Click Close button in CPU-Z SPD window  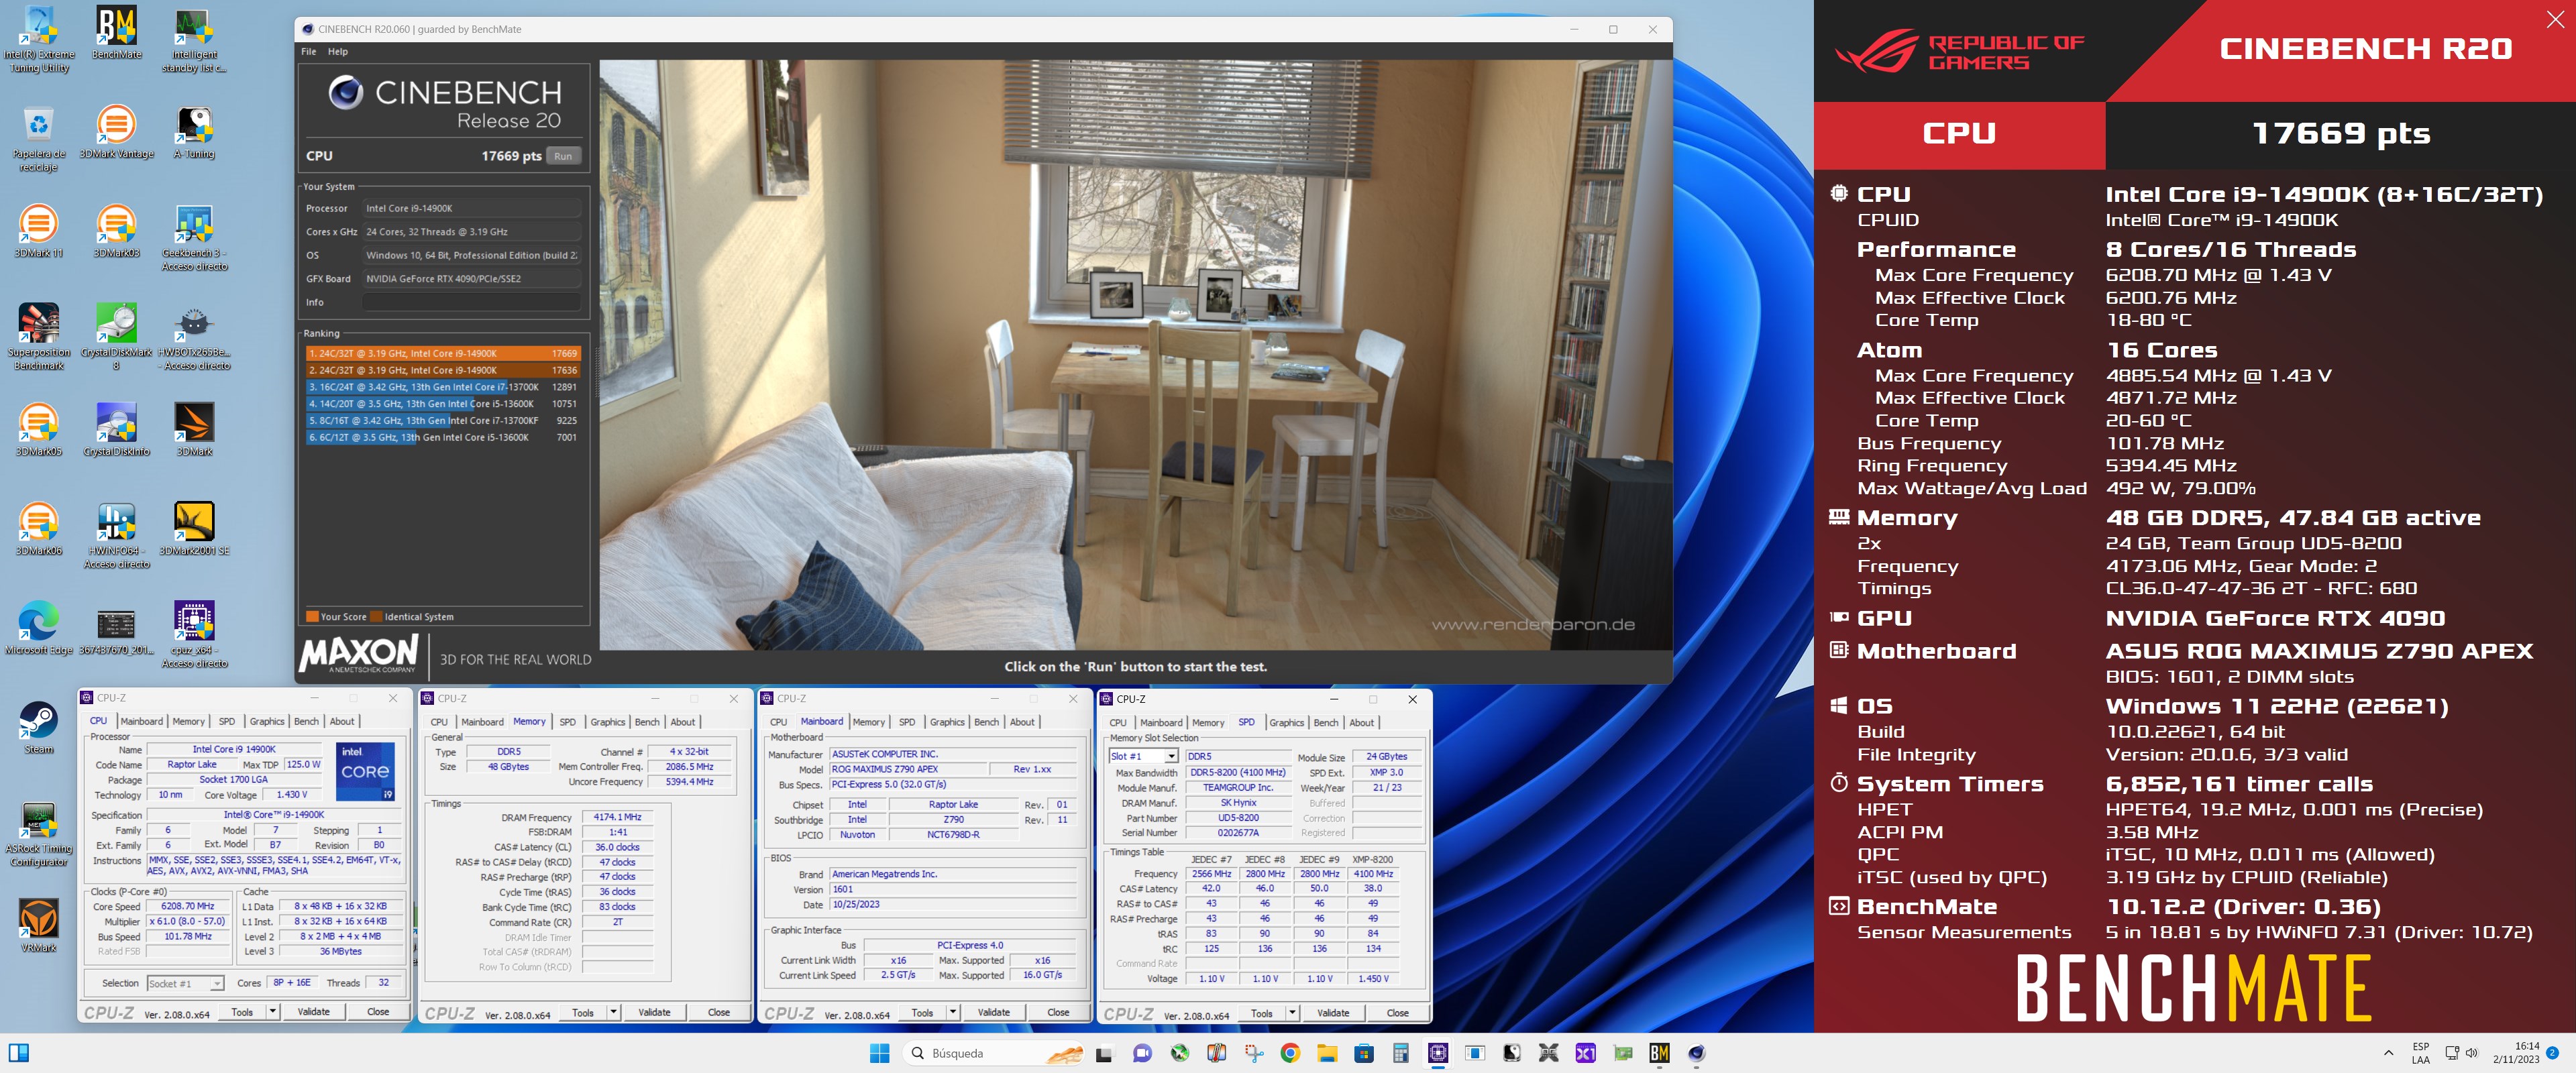tap(1397, 1014)
